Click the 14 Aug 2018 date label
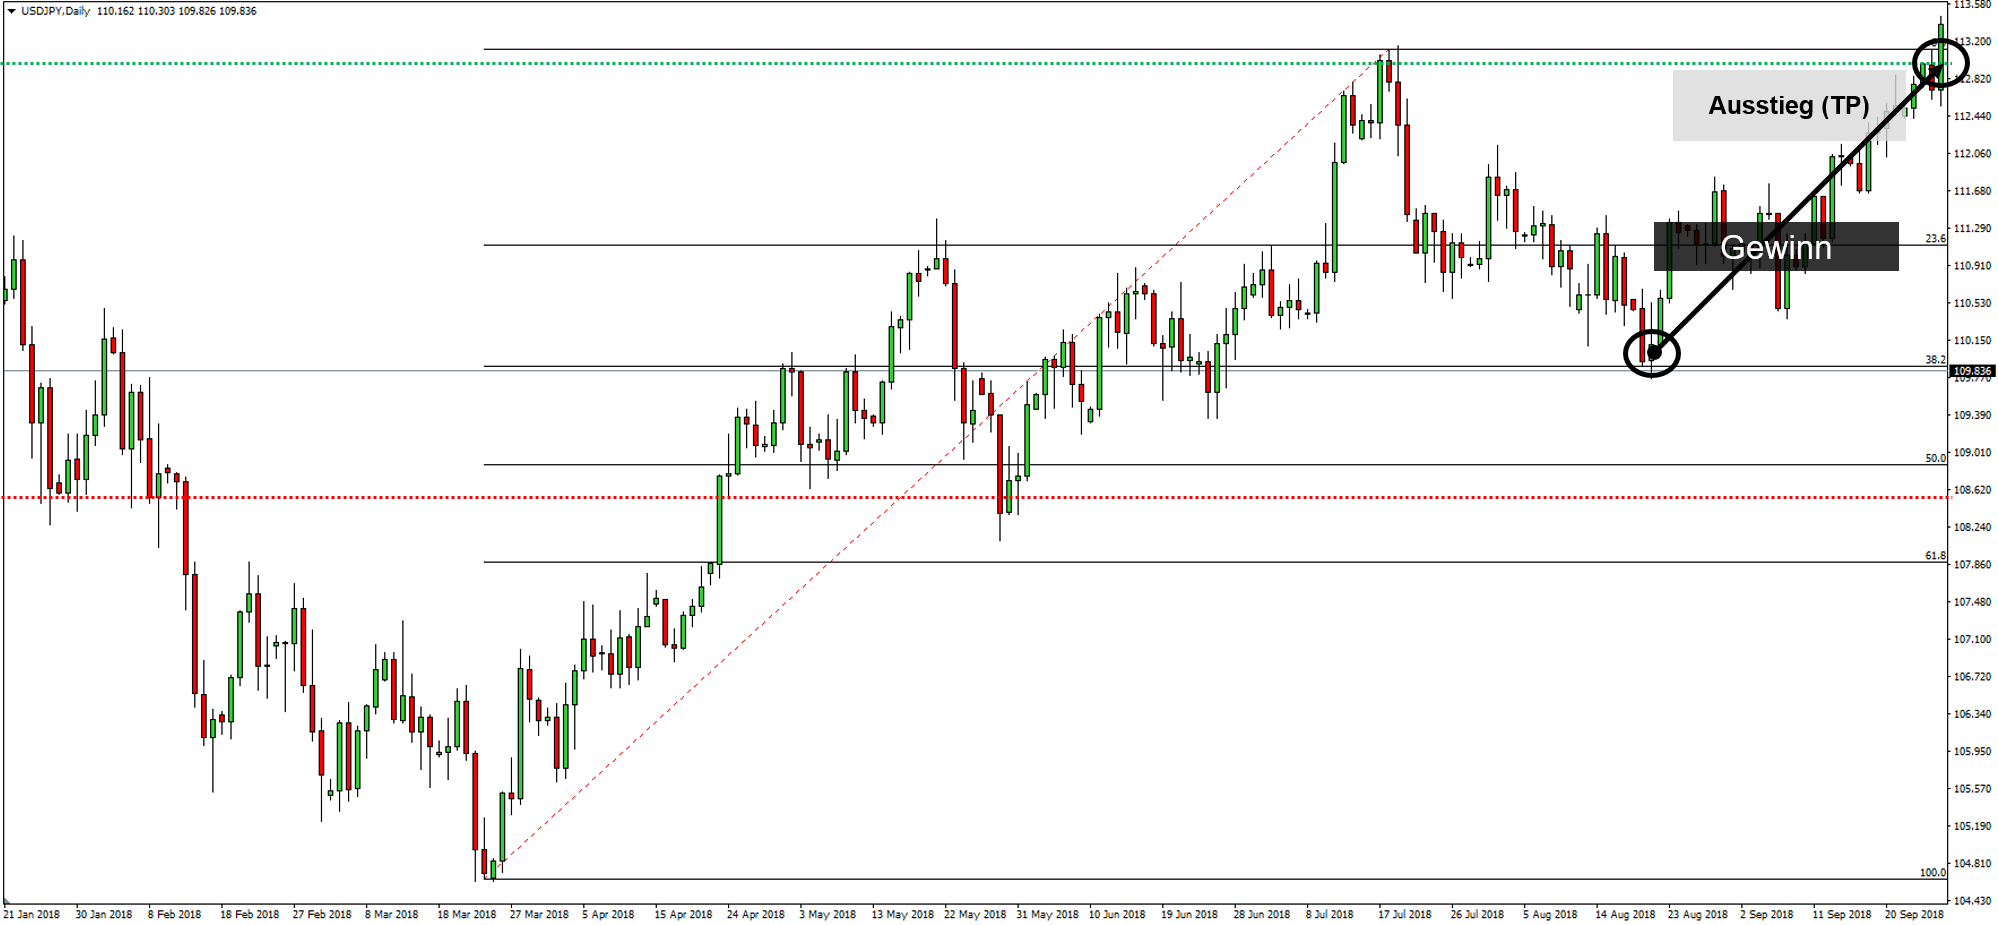This screenshot has height=925, width=1998. [x=1625, y=914]
